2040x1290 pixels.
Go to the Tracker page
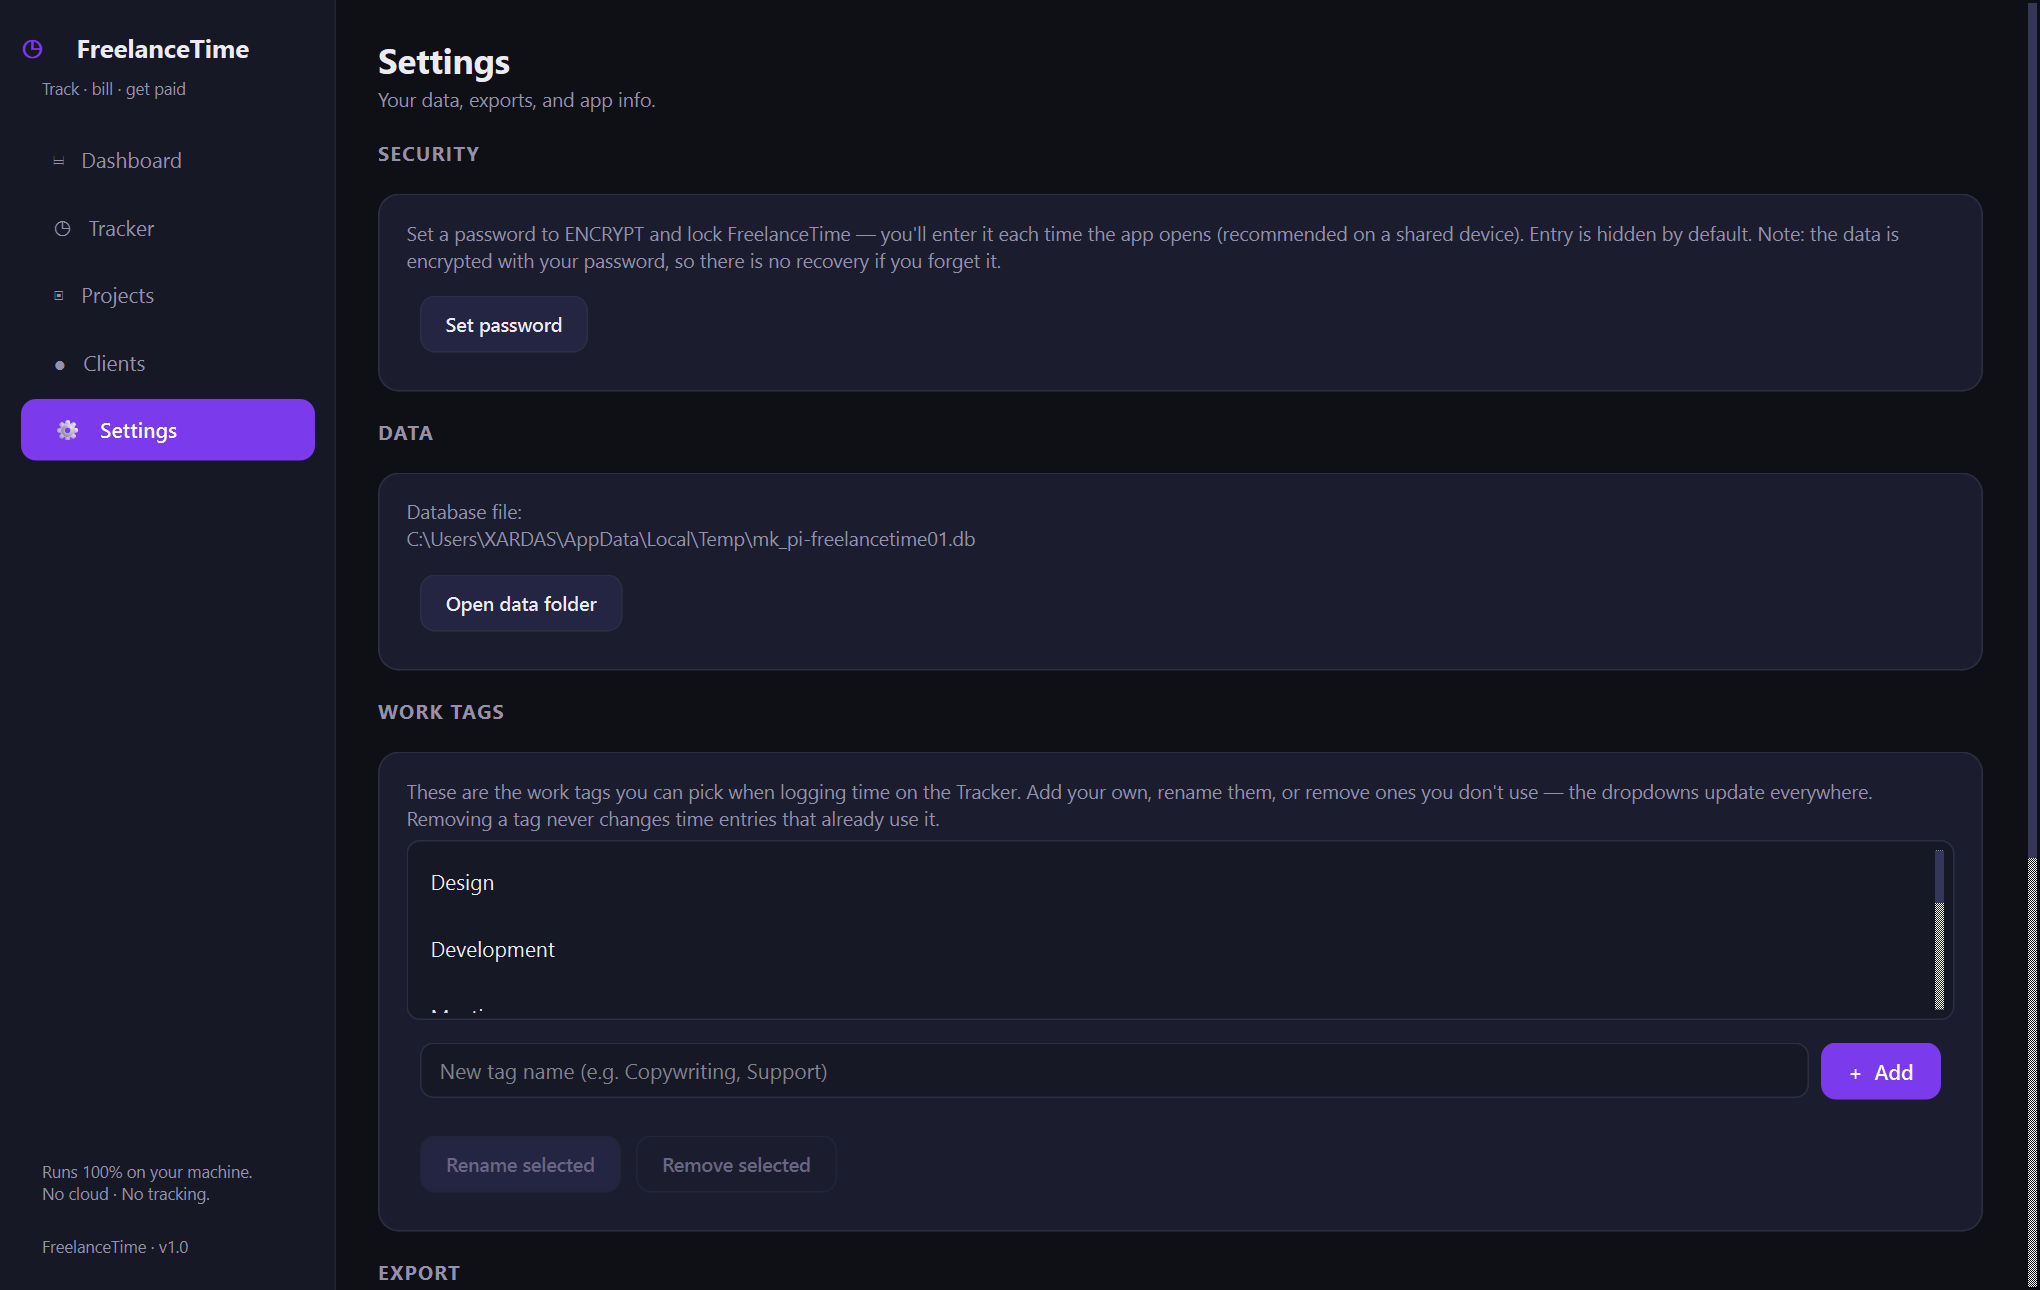click(168, 229)
